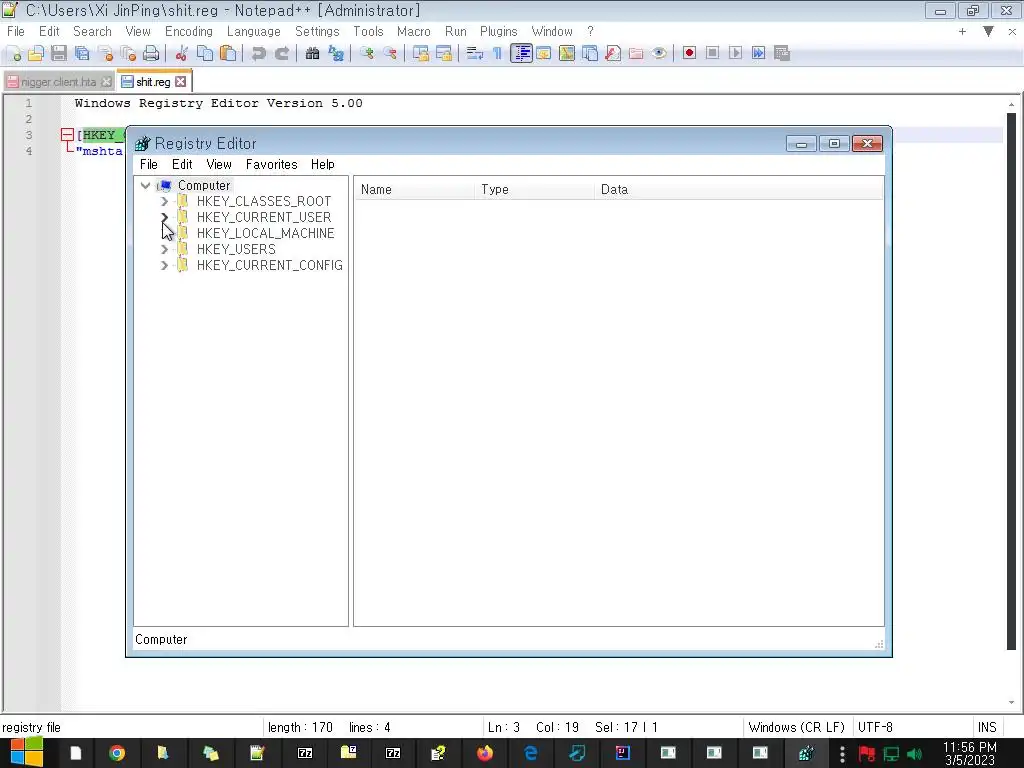Collapse the fold marker on line 3
The height and width of the screenshot is (768, 1024).
pos(67,135)
